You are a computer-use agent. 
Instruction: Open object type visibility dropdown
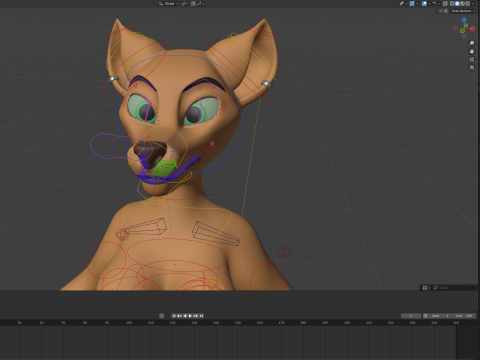(403, 4)
